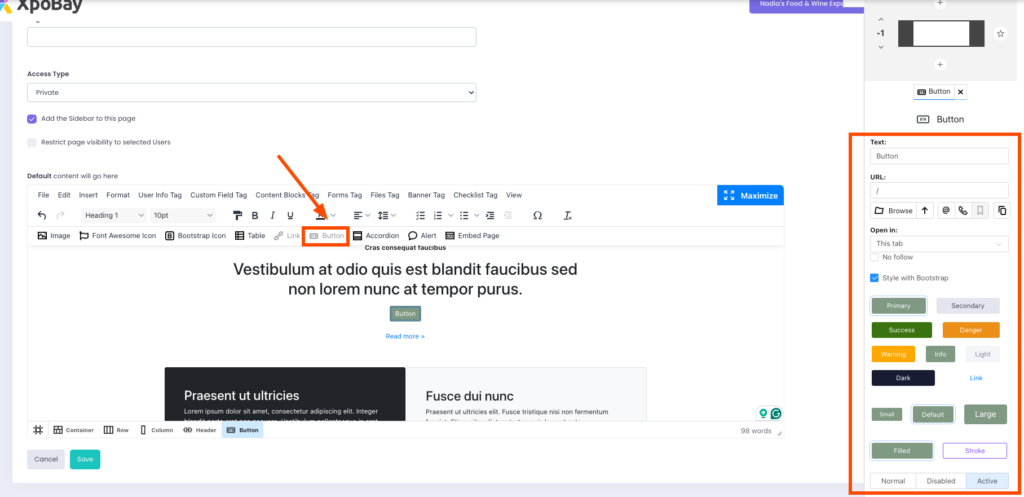Insert a Font Awesome Icon
The height and width of the screenshot is (497, 1024).
tap(118, 236)
